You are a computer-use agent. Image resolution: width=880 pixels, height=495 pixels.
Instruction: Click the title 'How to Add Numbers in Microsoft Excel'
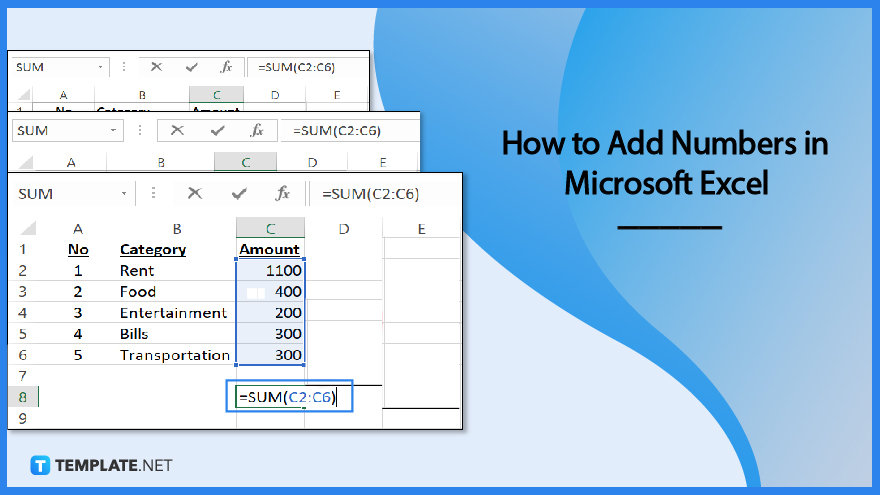[x=665, y=163]
